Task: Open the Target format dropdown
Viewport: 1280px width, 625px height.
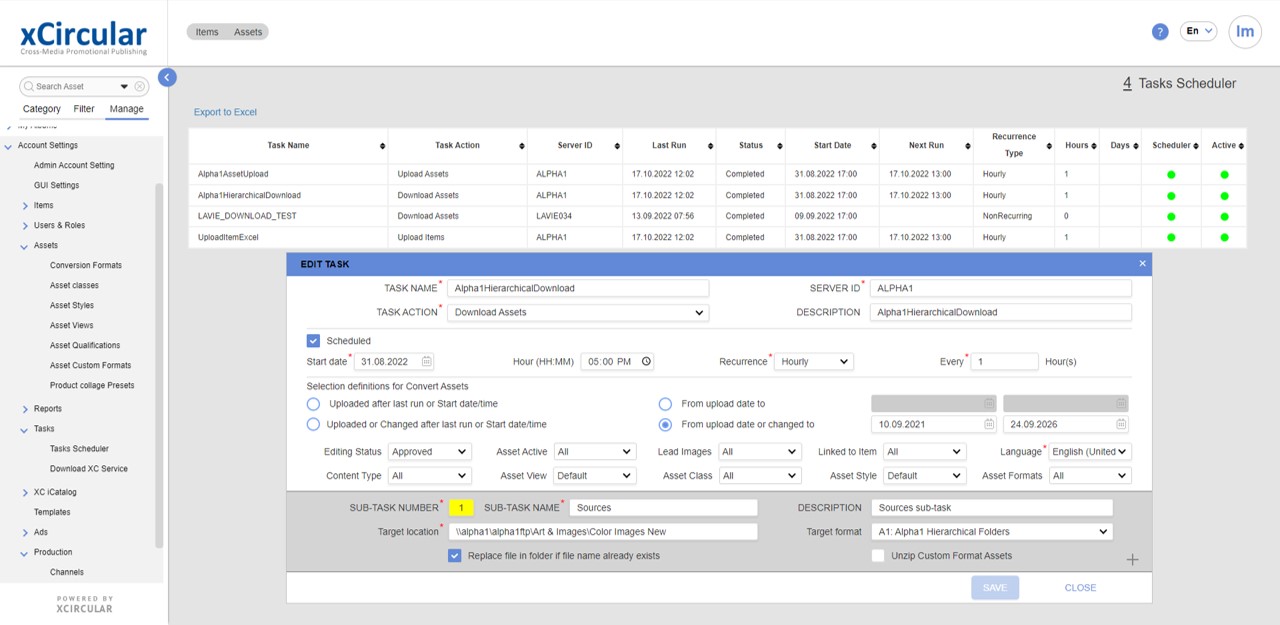Action: tap(991, 531)
